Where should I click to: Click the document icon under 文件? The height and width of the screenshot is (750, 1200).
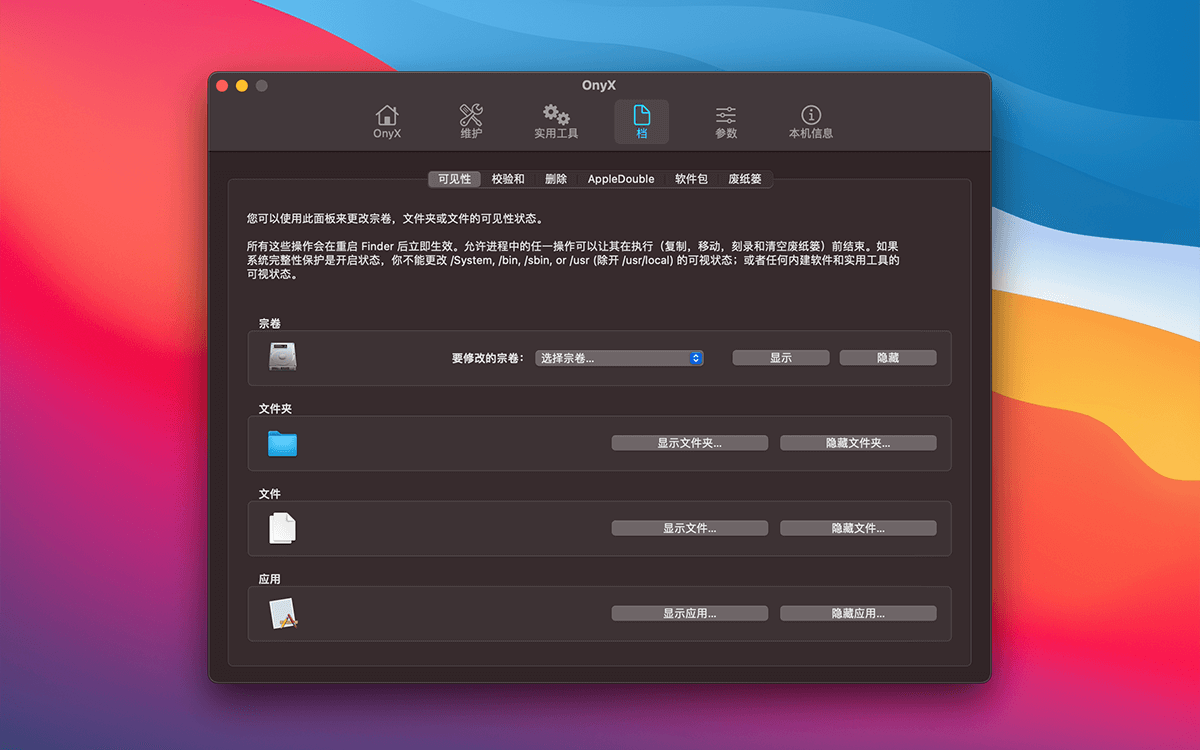283,528
